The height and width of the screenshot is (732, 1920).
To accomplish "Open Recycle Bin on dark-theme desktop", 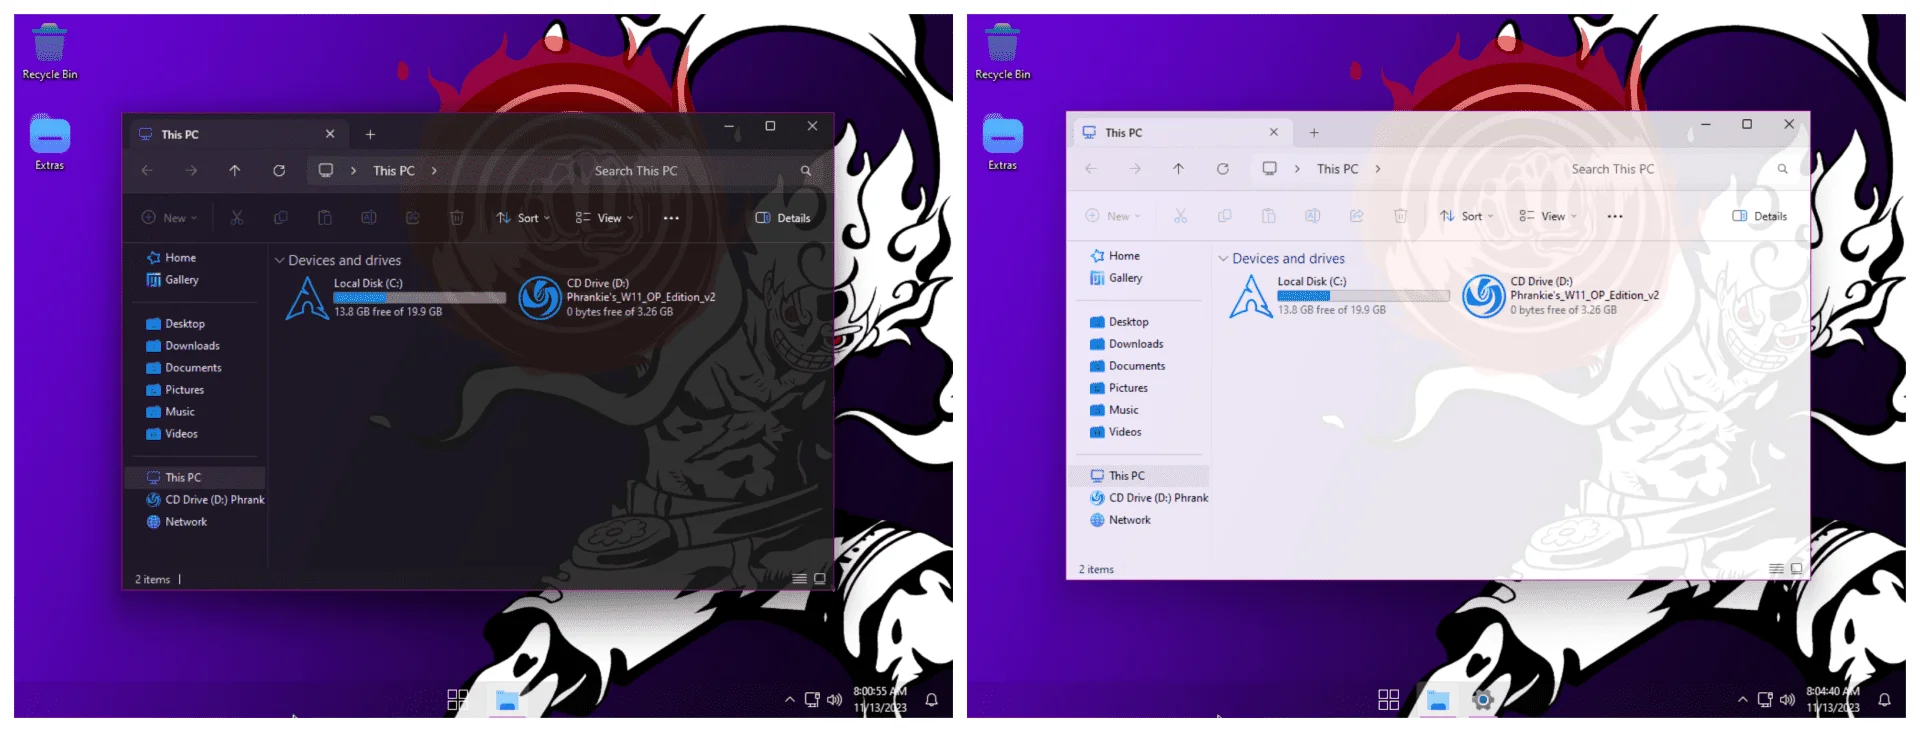I will [x=49, y=52].
